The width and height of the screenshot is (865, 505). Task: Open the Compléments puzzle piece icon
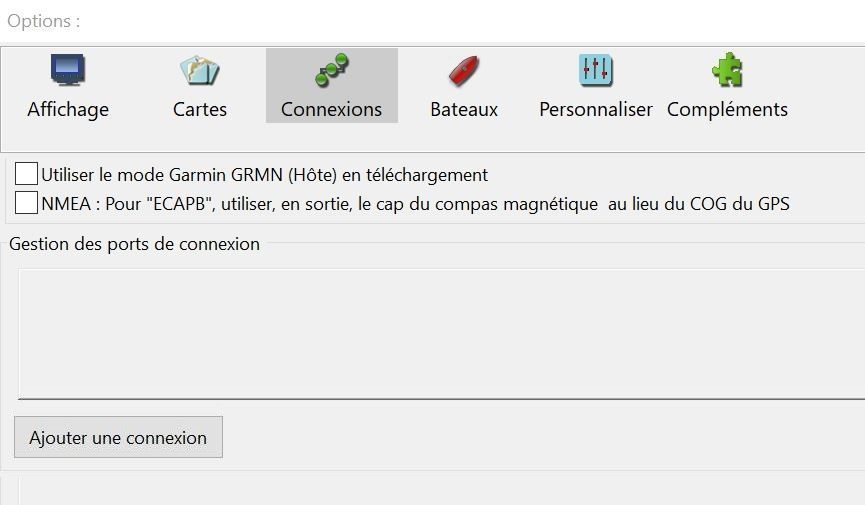coord(727,70)
